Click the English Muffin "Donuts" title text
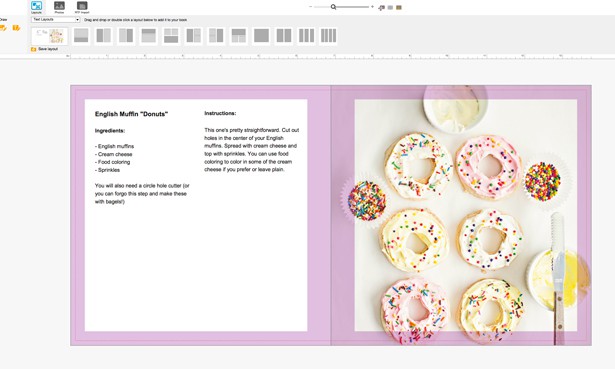 131,114
